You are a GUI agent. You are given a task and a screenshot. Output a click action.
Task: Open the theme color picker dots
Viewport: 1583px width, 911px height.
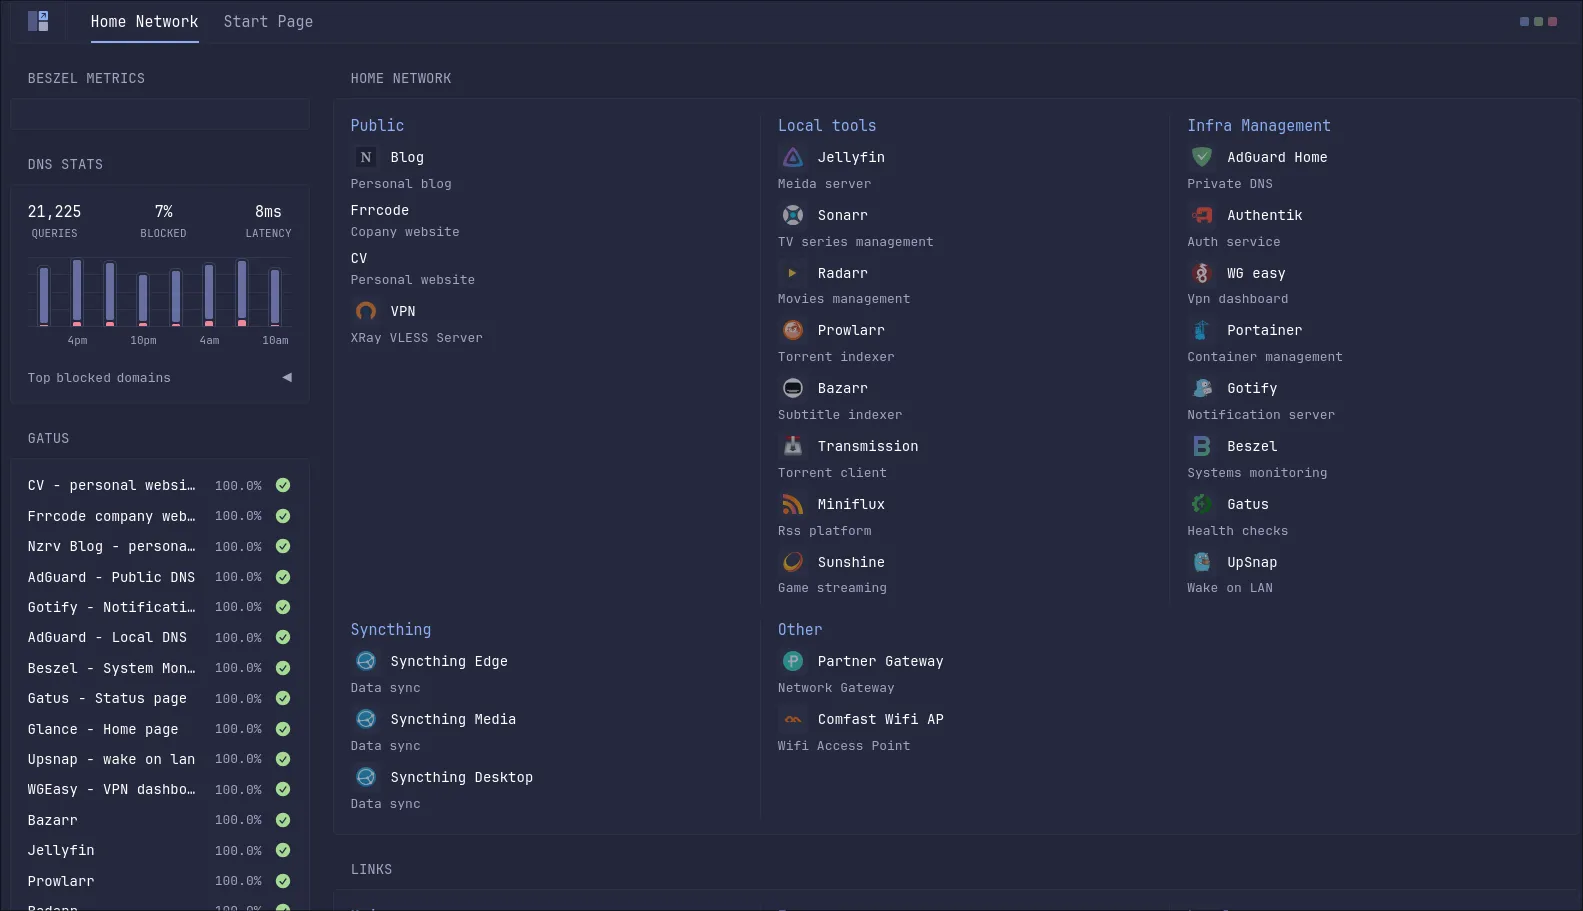1538,21
